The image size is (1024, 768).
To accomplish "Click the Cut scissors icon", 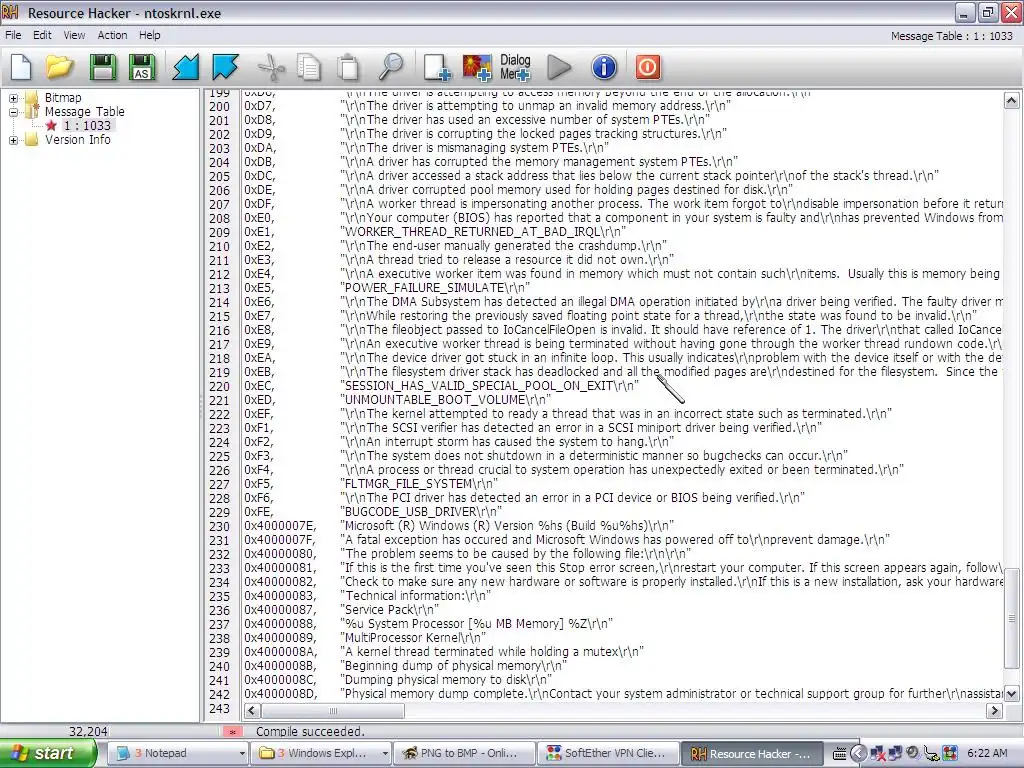I will click(271, 67).
